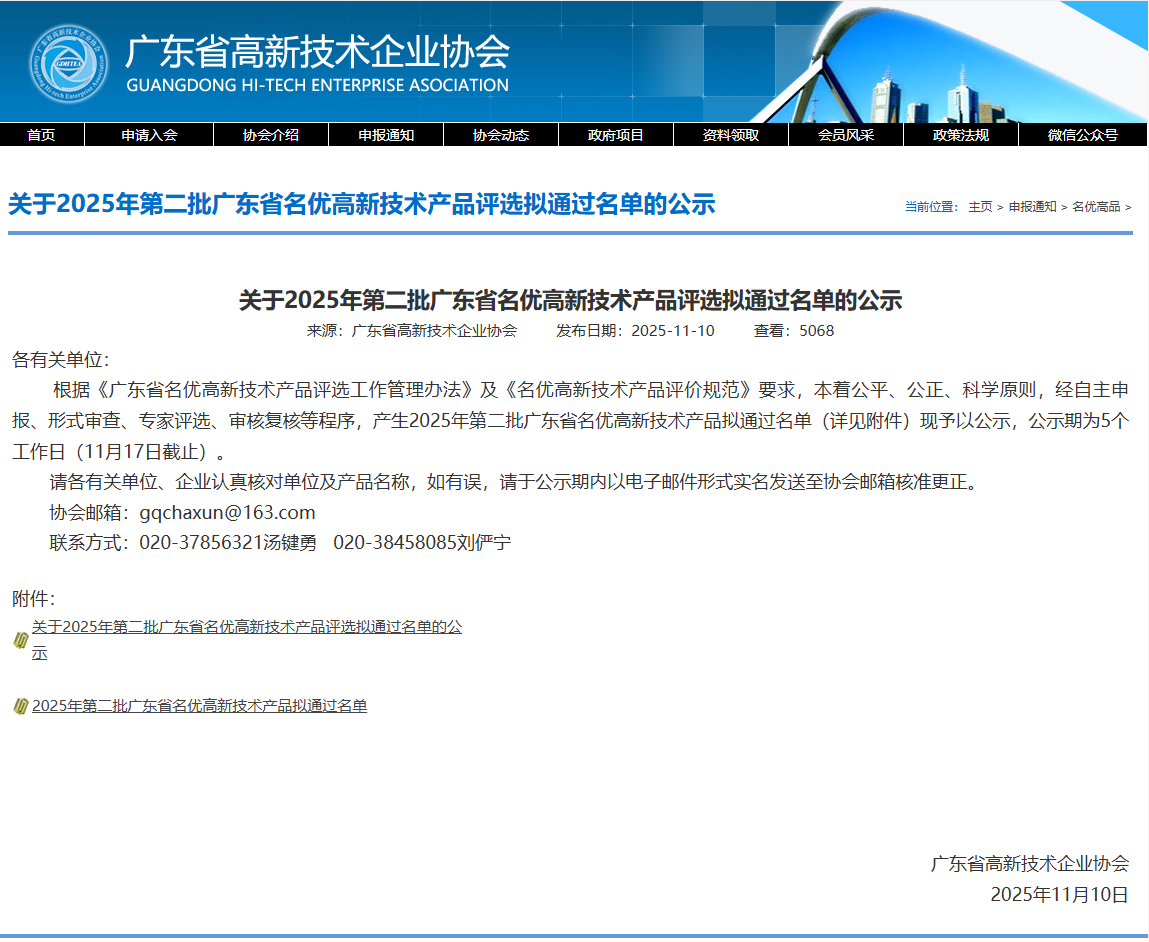1149x942 pixels.
Task: Click the 主页 breadcrumb link
Action: pos(980,207)
